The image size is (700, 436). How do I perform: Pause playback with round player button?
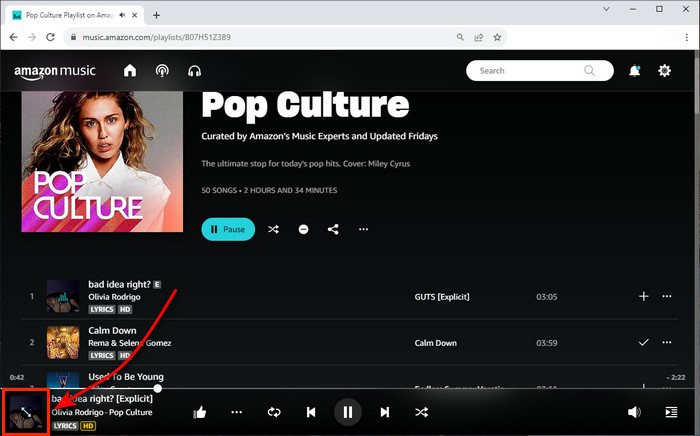tap(348, 412)
